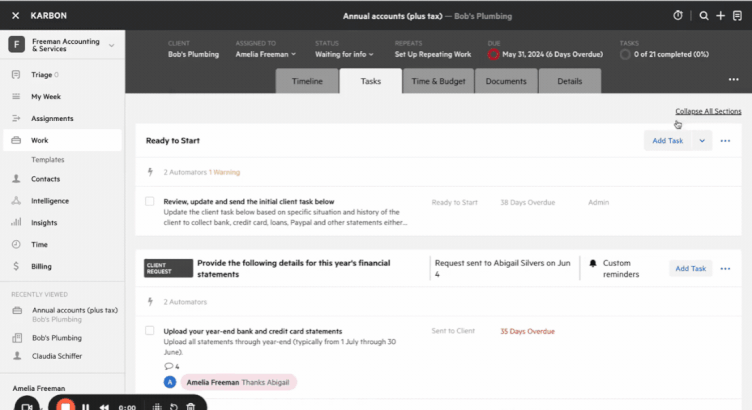Screen dimensions: 752x410
Task: Open Triage from the sidebar
Action: (44, 74)
